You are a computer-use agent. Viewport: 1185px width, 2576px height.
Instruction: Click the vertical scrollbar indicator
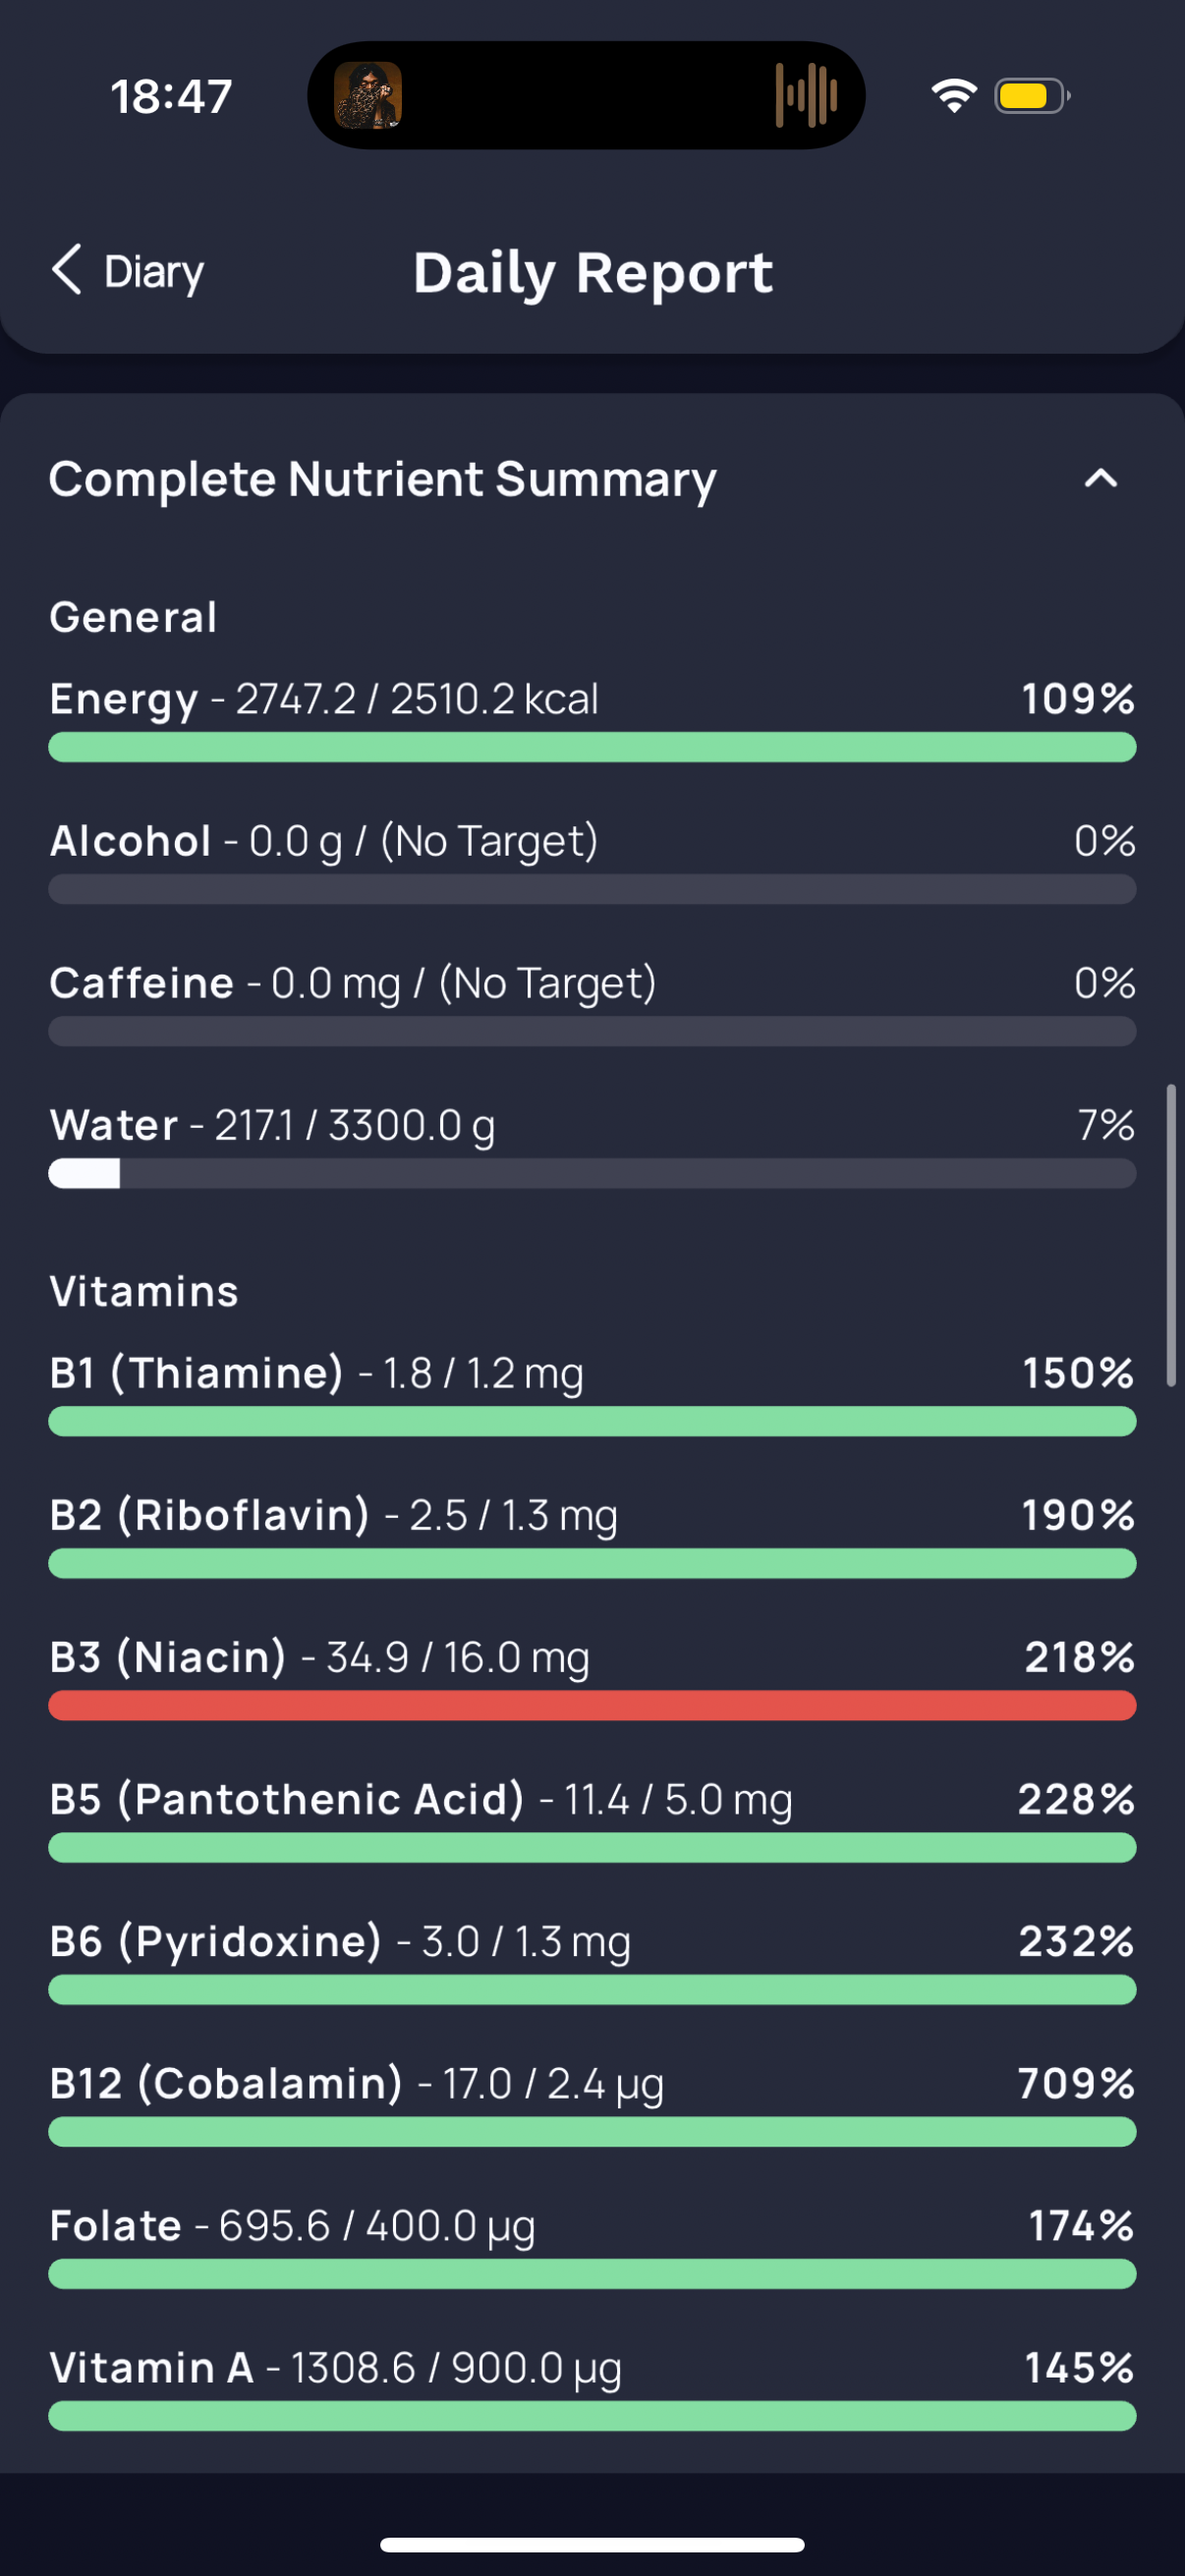point(1171,1235)
